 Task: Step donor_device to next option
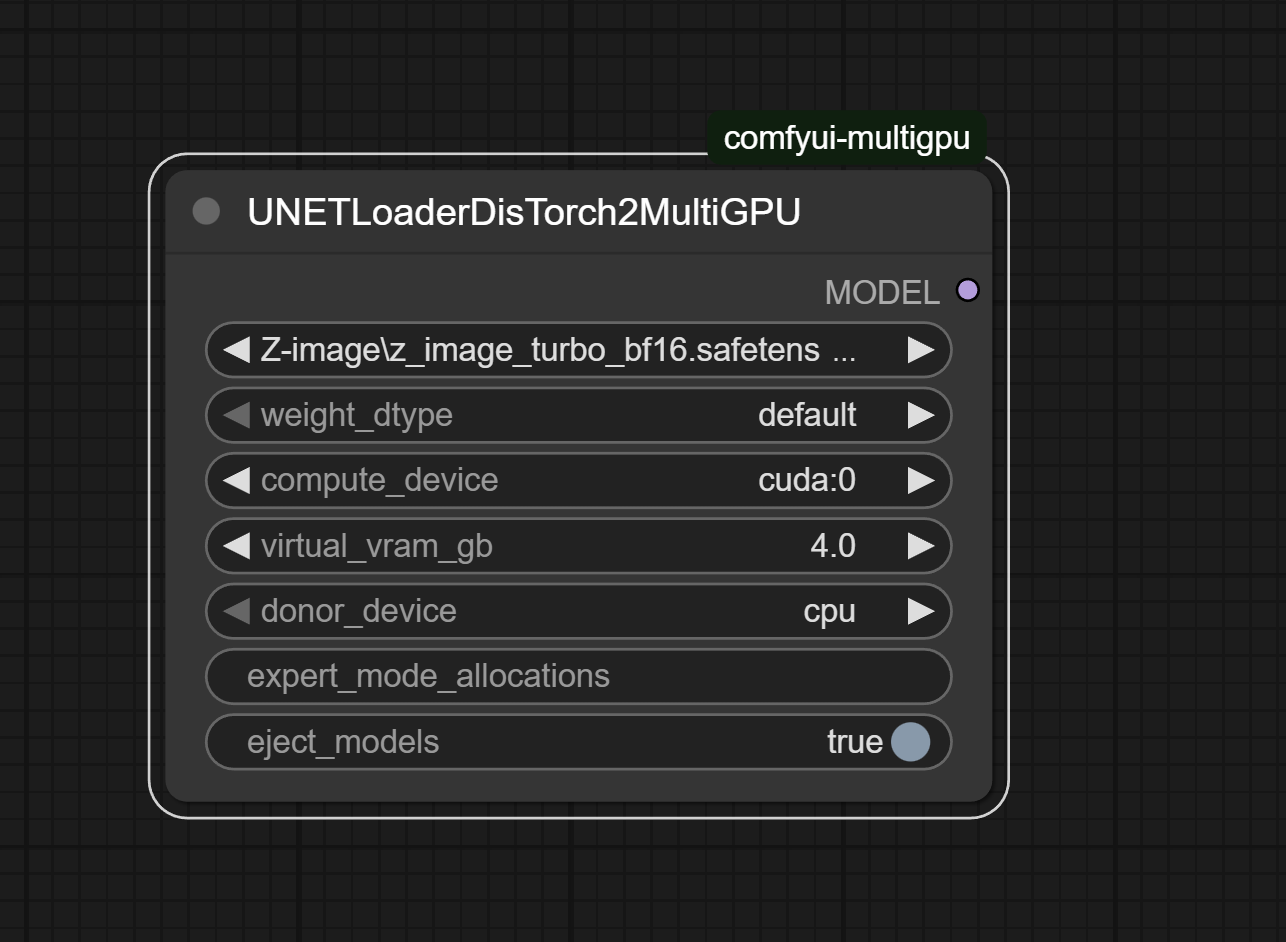[x=920, y=611]
